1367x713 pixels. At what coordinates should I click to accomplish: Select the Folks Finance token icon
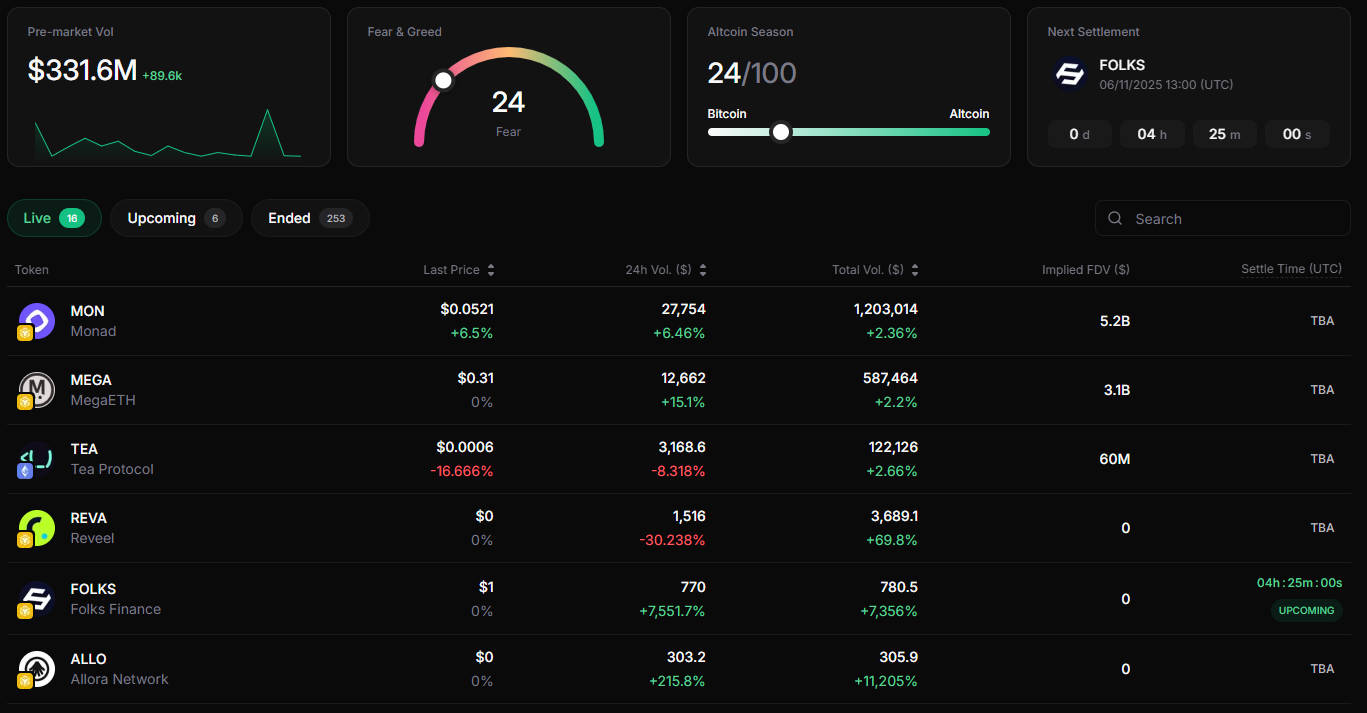[36, 599]
